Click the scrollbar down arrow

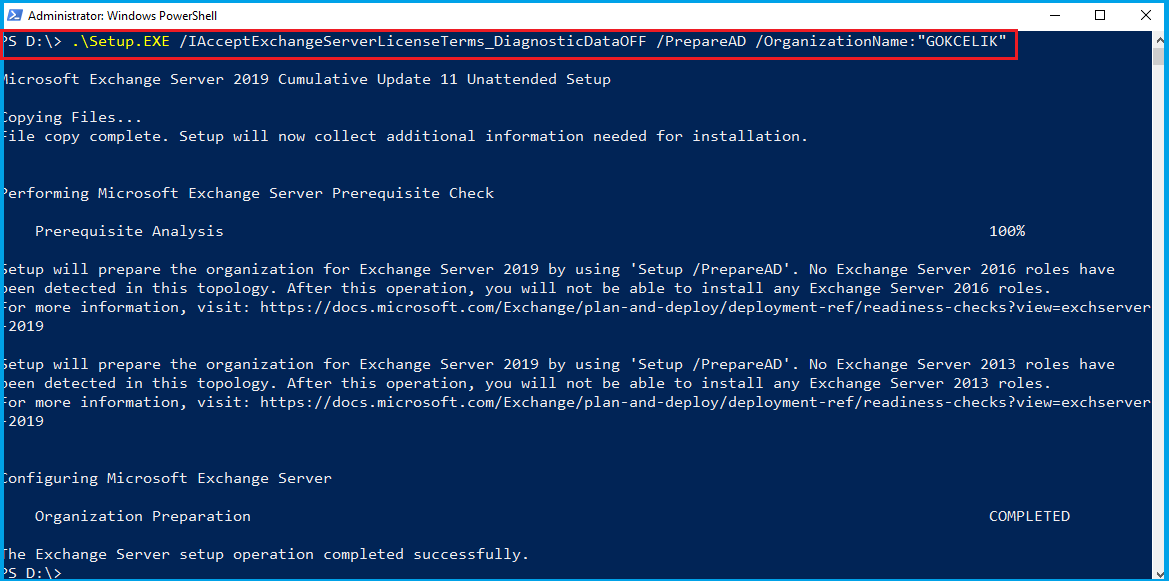(1160, 572)
